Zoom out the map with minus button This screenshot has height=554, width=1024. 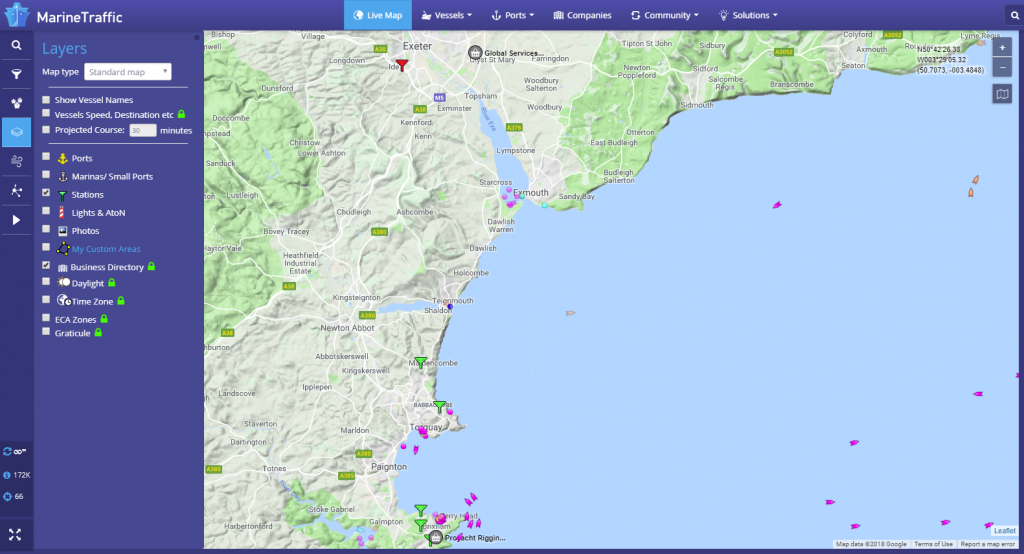(1003, 67)
